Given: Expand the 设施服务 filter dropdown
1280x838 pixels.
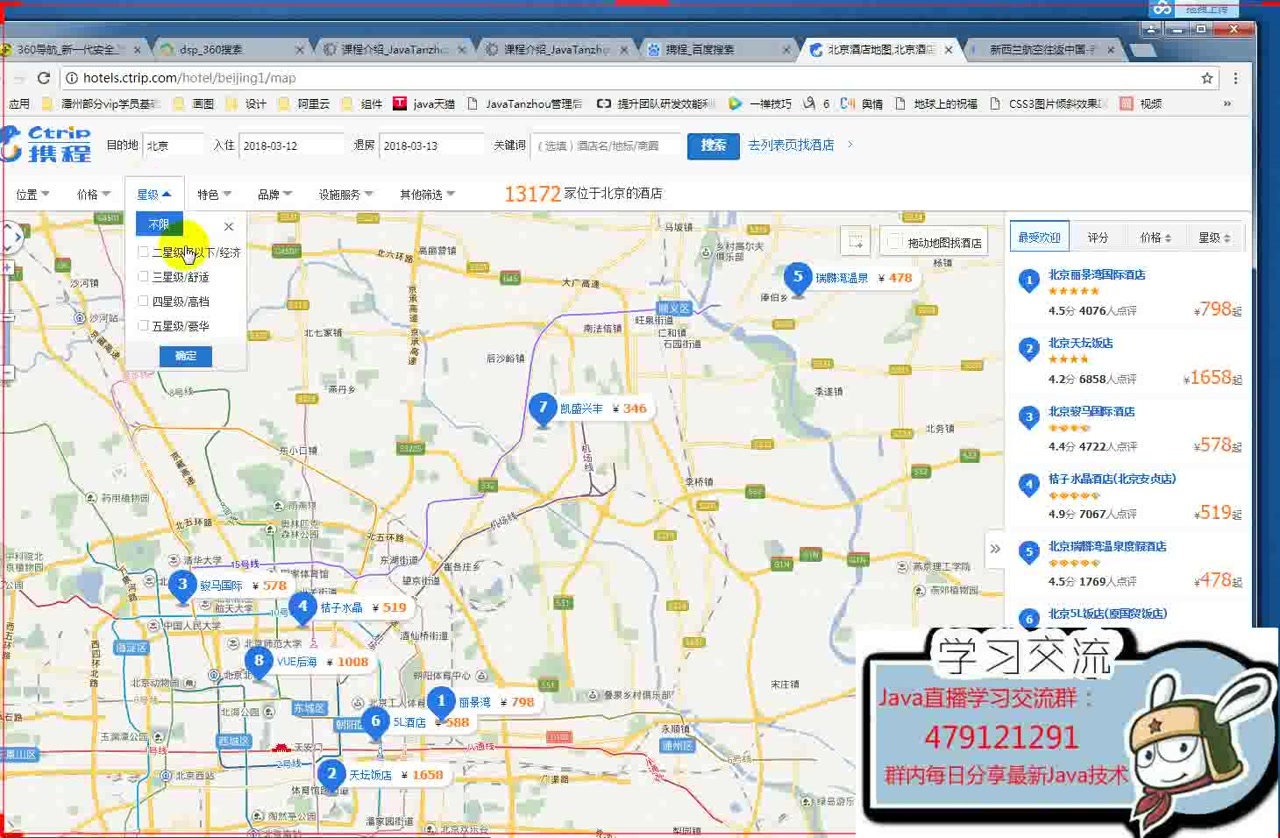Looking at the screenshot, I should 346,195.
